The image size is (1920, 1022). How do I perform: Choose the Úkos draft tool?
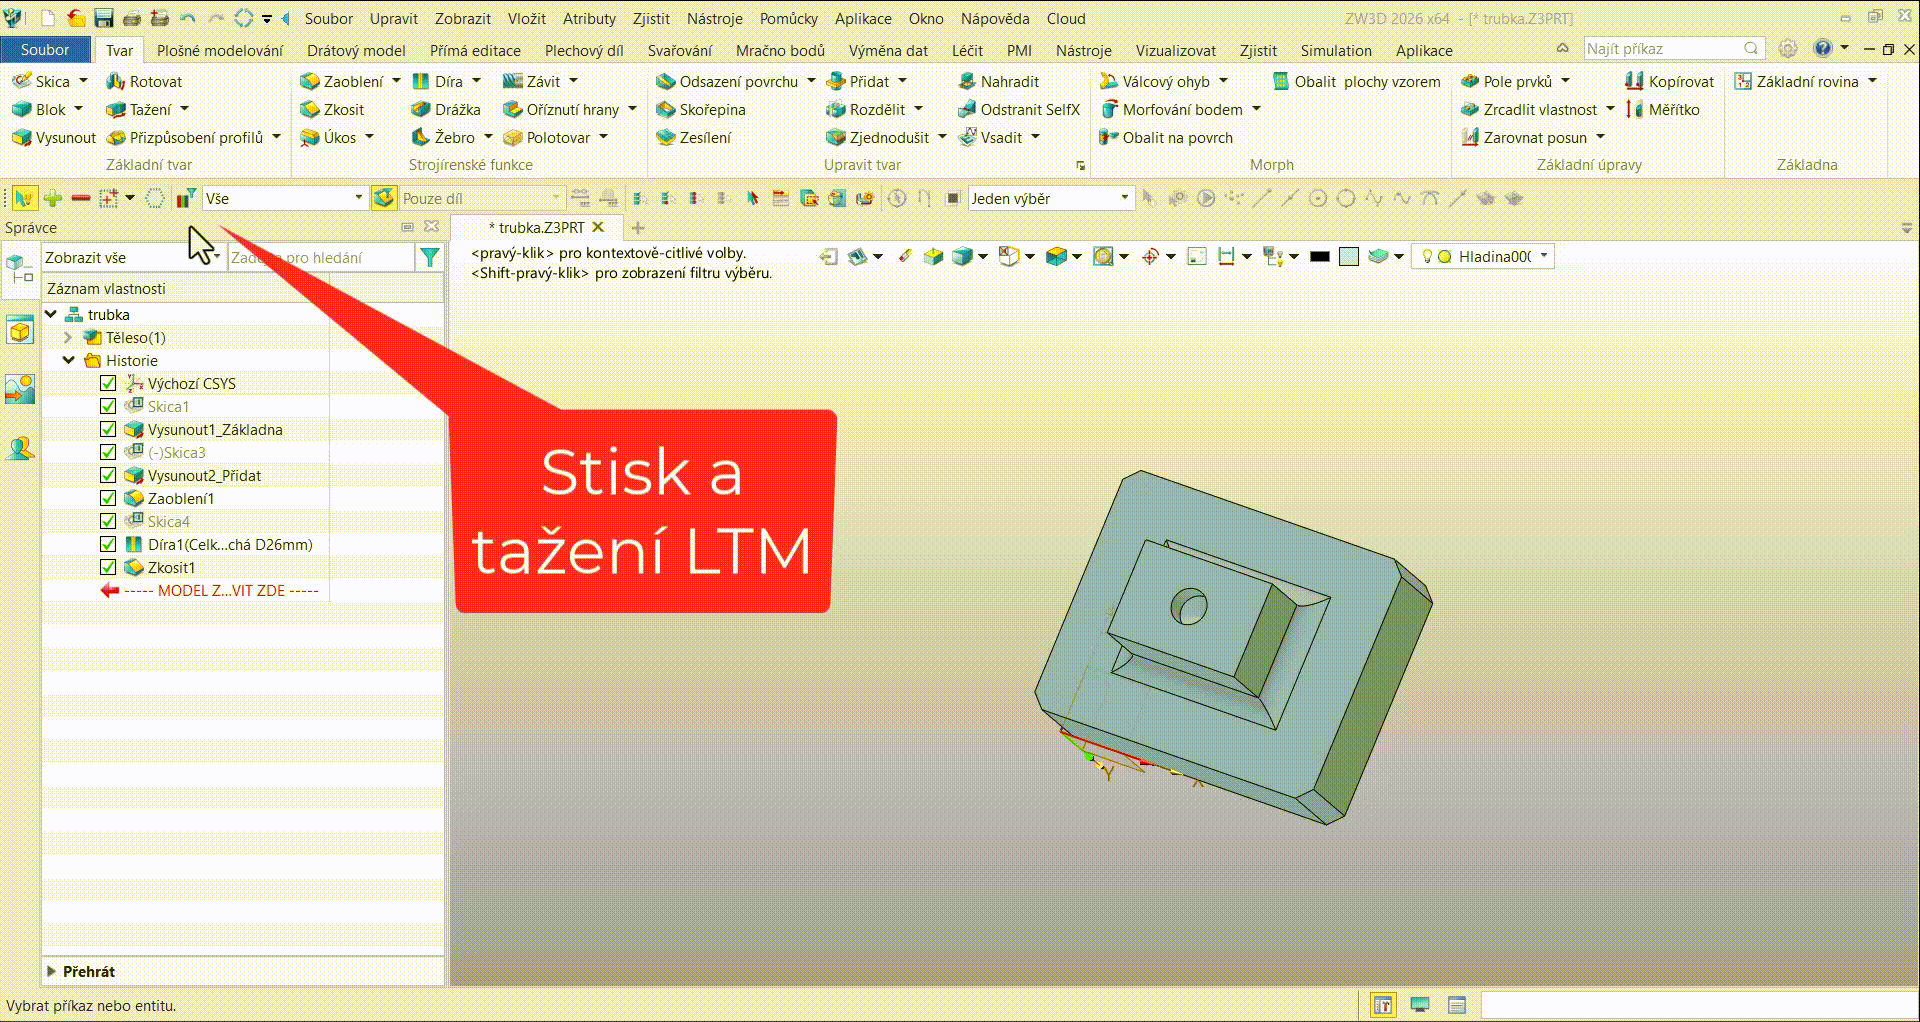pyautogui.click(x=329, y=137)
